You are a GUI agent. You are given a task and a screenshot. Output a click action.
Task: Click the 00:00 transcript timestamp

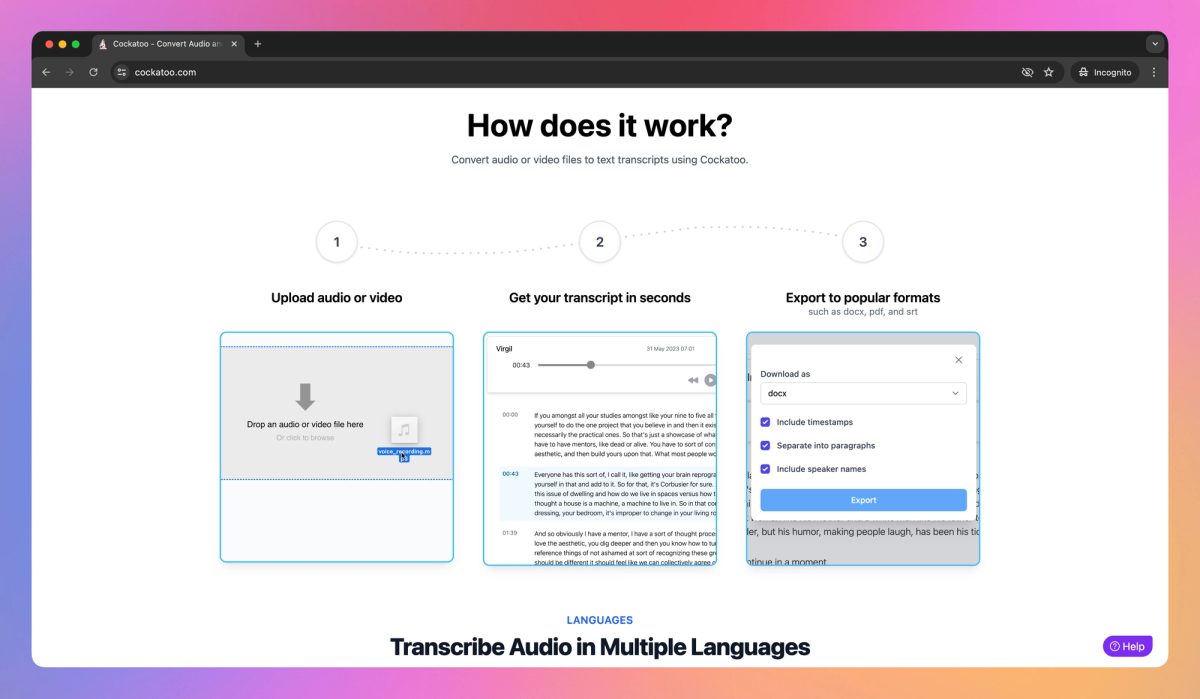[x=510, y=414]
